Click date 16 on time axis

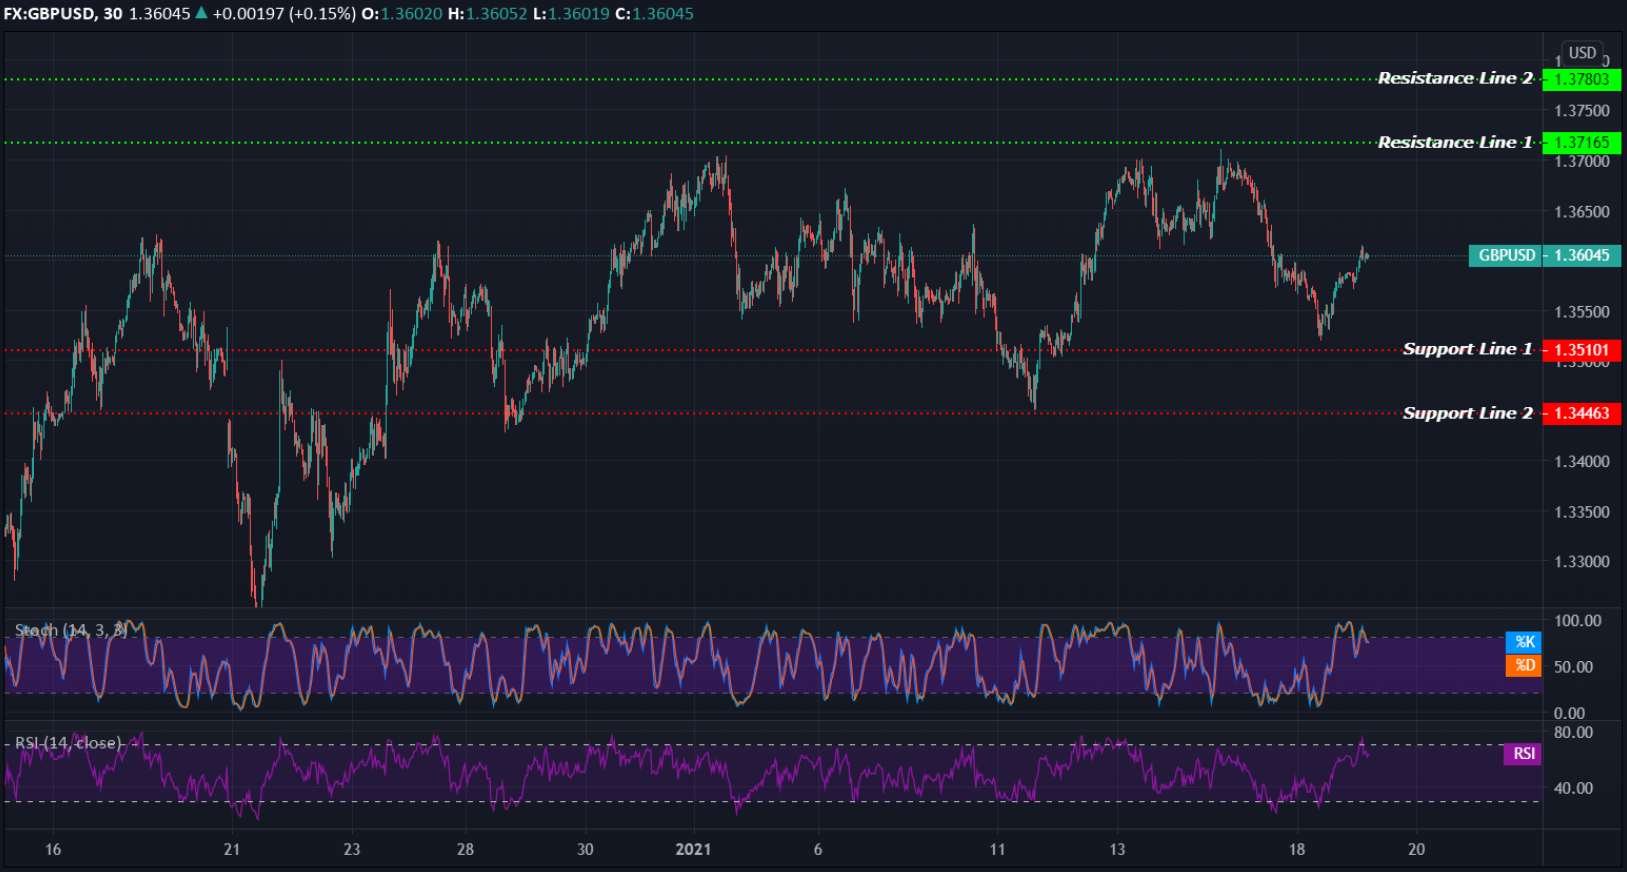53,849
